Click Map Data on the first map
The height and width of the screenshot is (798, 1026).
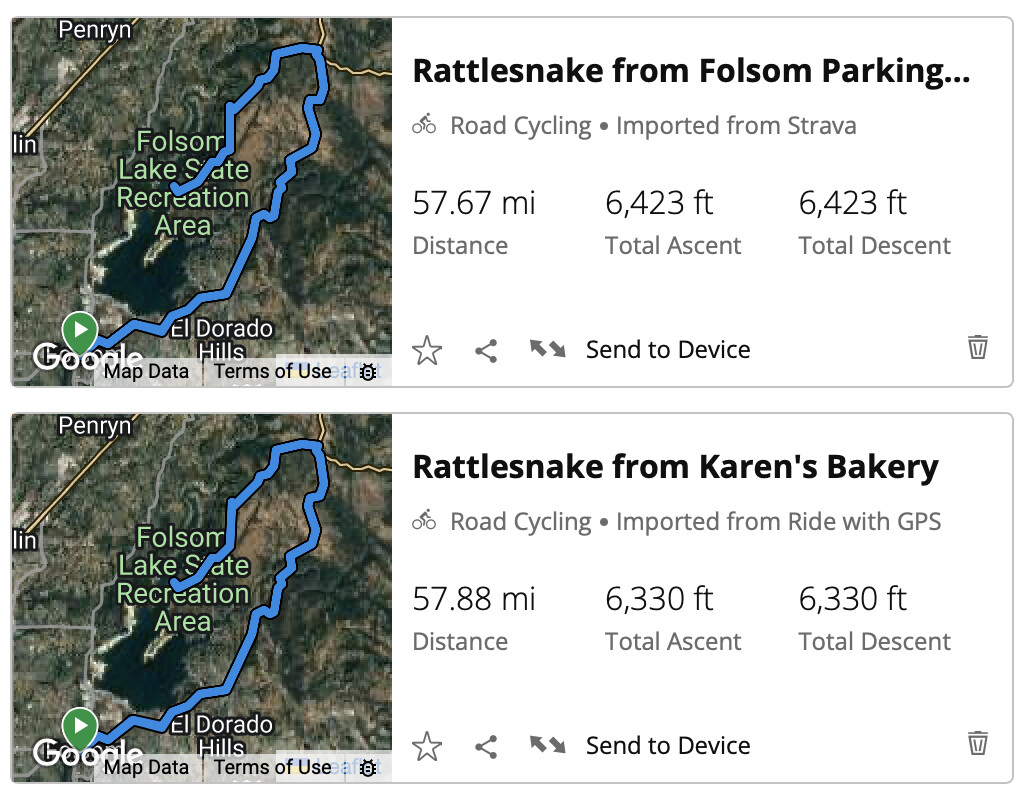(147, 372)
